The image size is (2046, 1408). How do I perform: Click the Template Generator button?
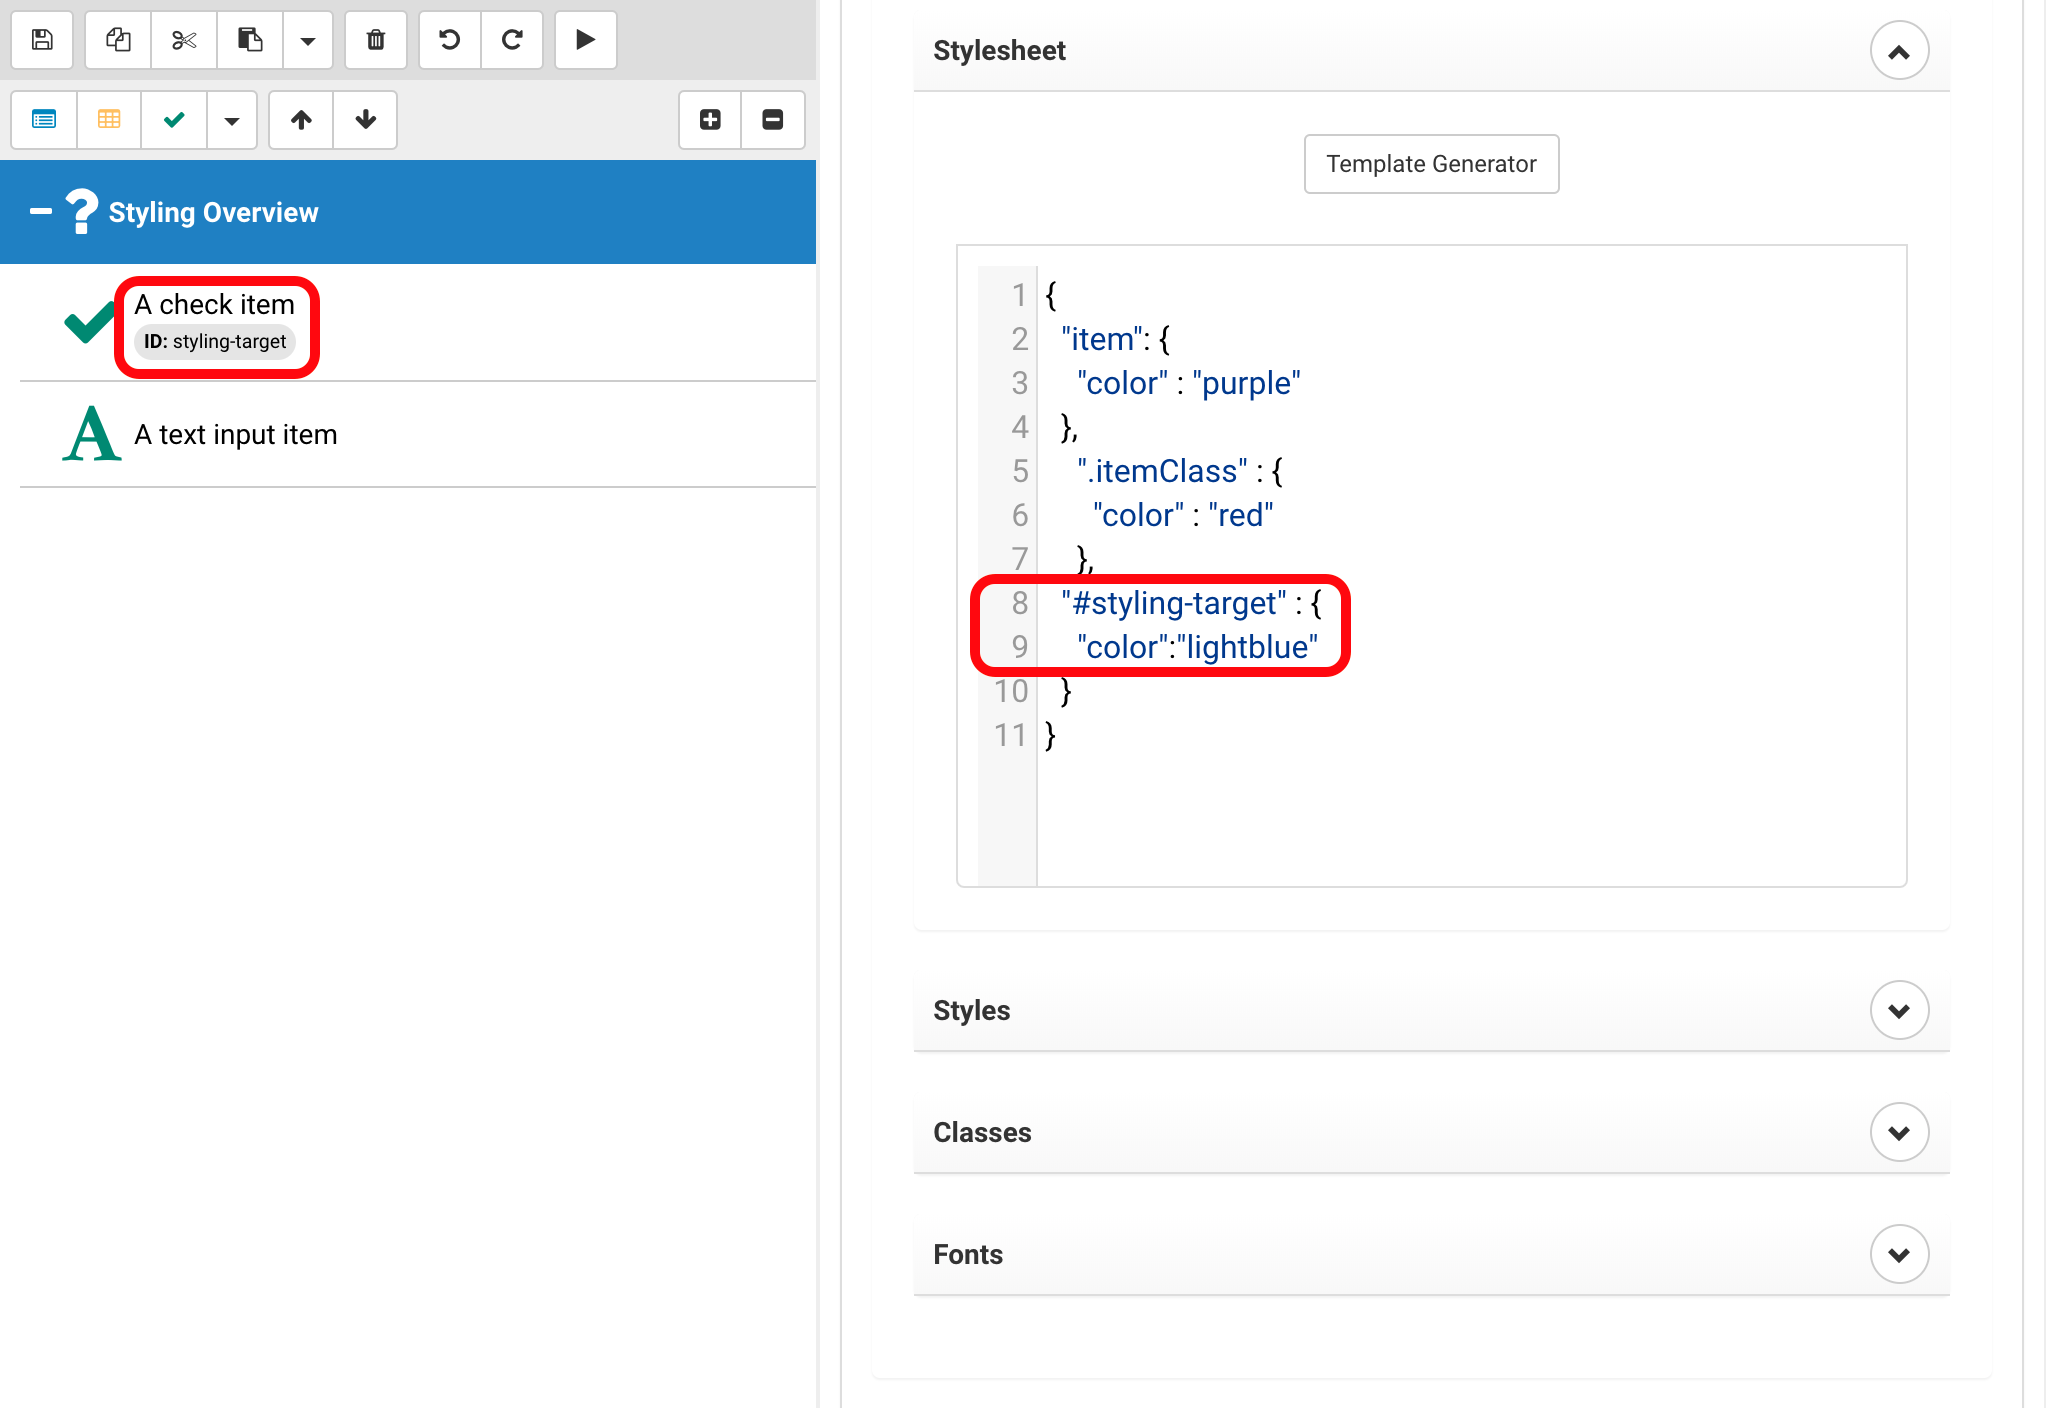point(1430,164)
